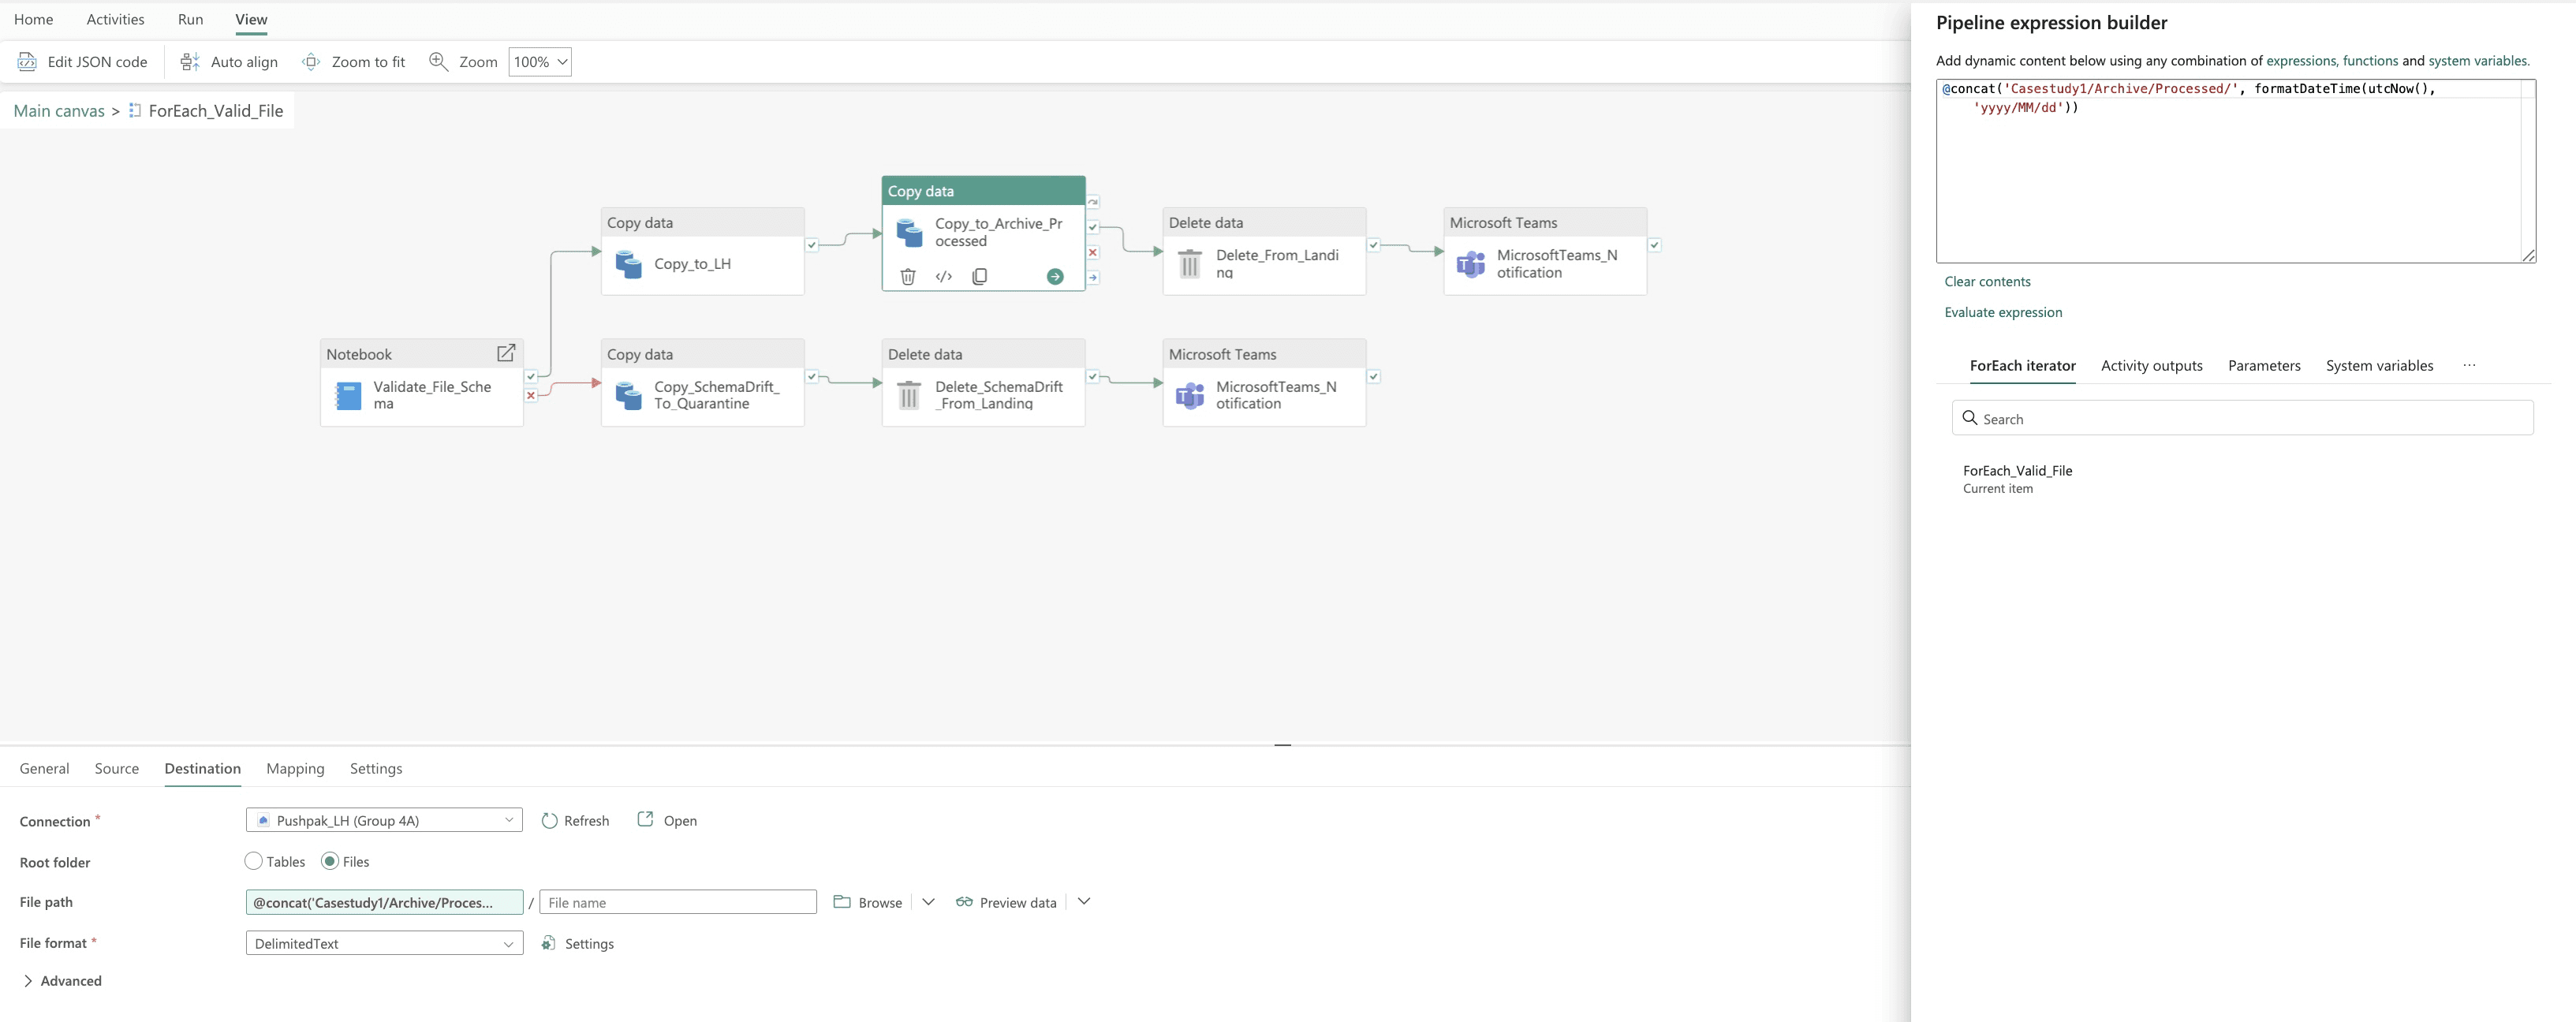Screen dimensions: 2576x1022
Task: Click the Zoom to fit icon
Action: pos(311,62)
